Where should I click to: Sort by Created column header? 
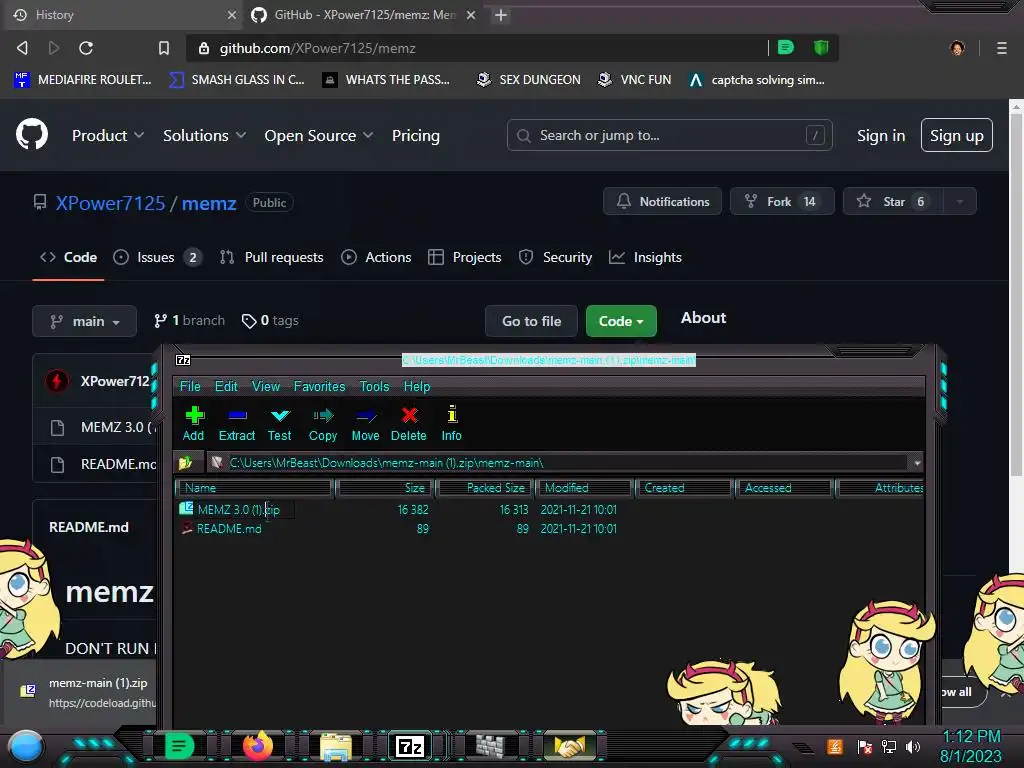(x=684, y=488)
